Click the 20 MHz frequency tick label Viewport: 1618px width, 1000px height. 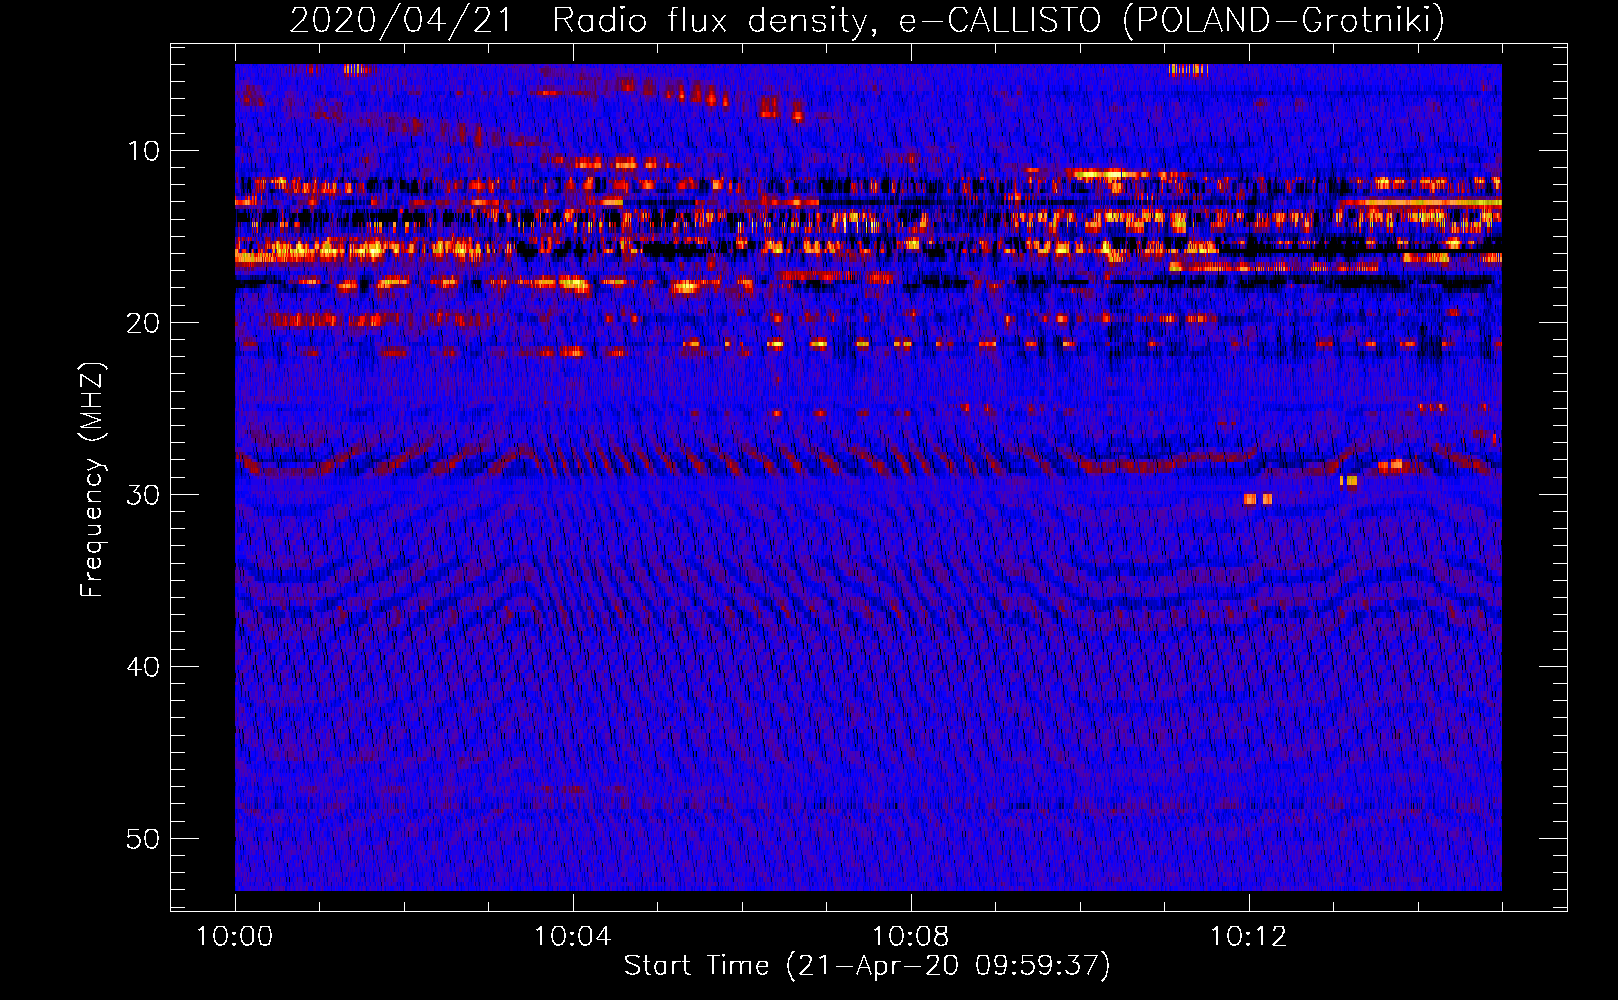pos(143,323)
